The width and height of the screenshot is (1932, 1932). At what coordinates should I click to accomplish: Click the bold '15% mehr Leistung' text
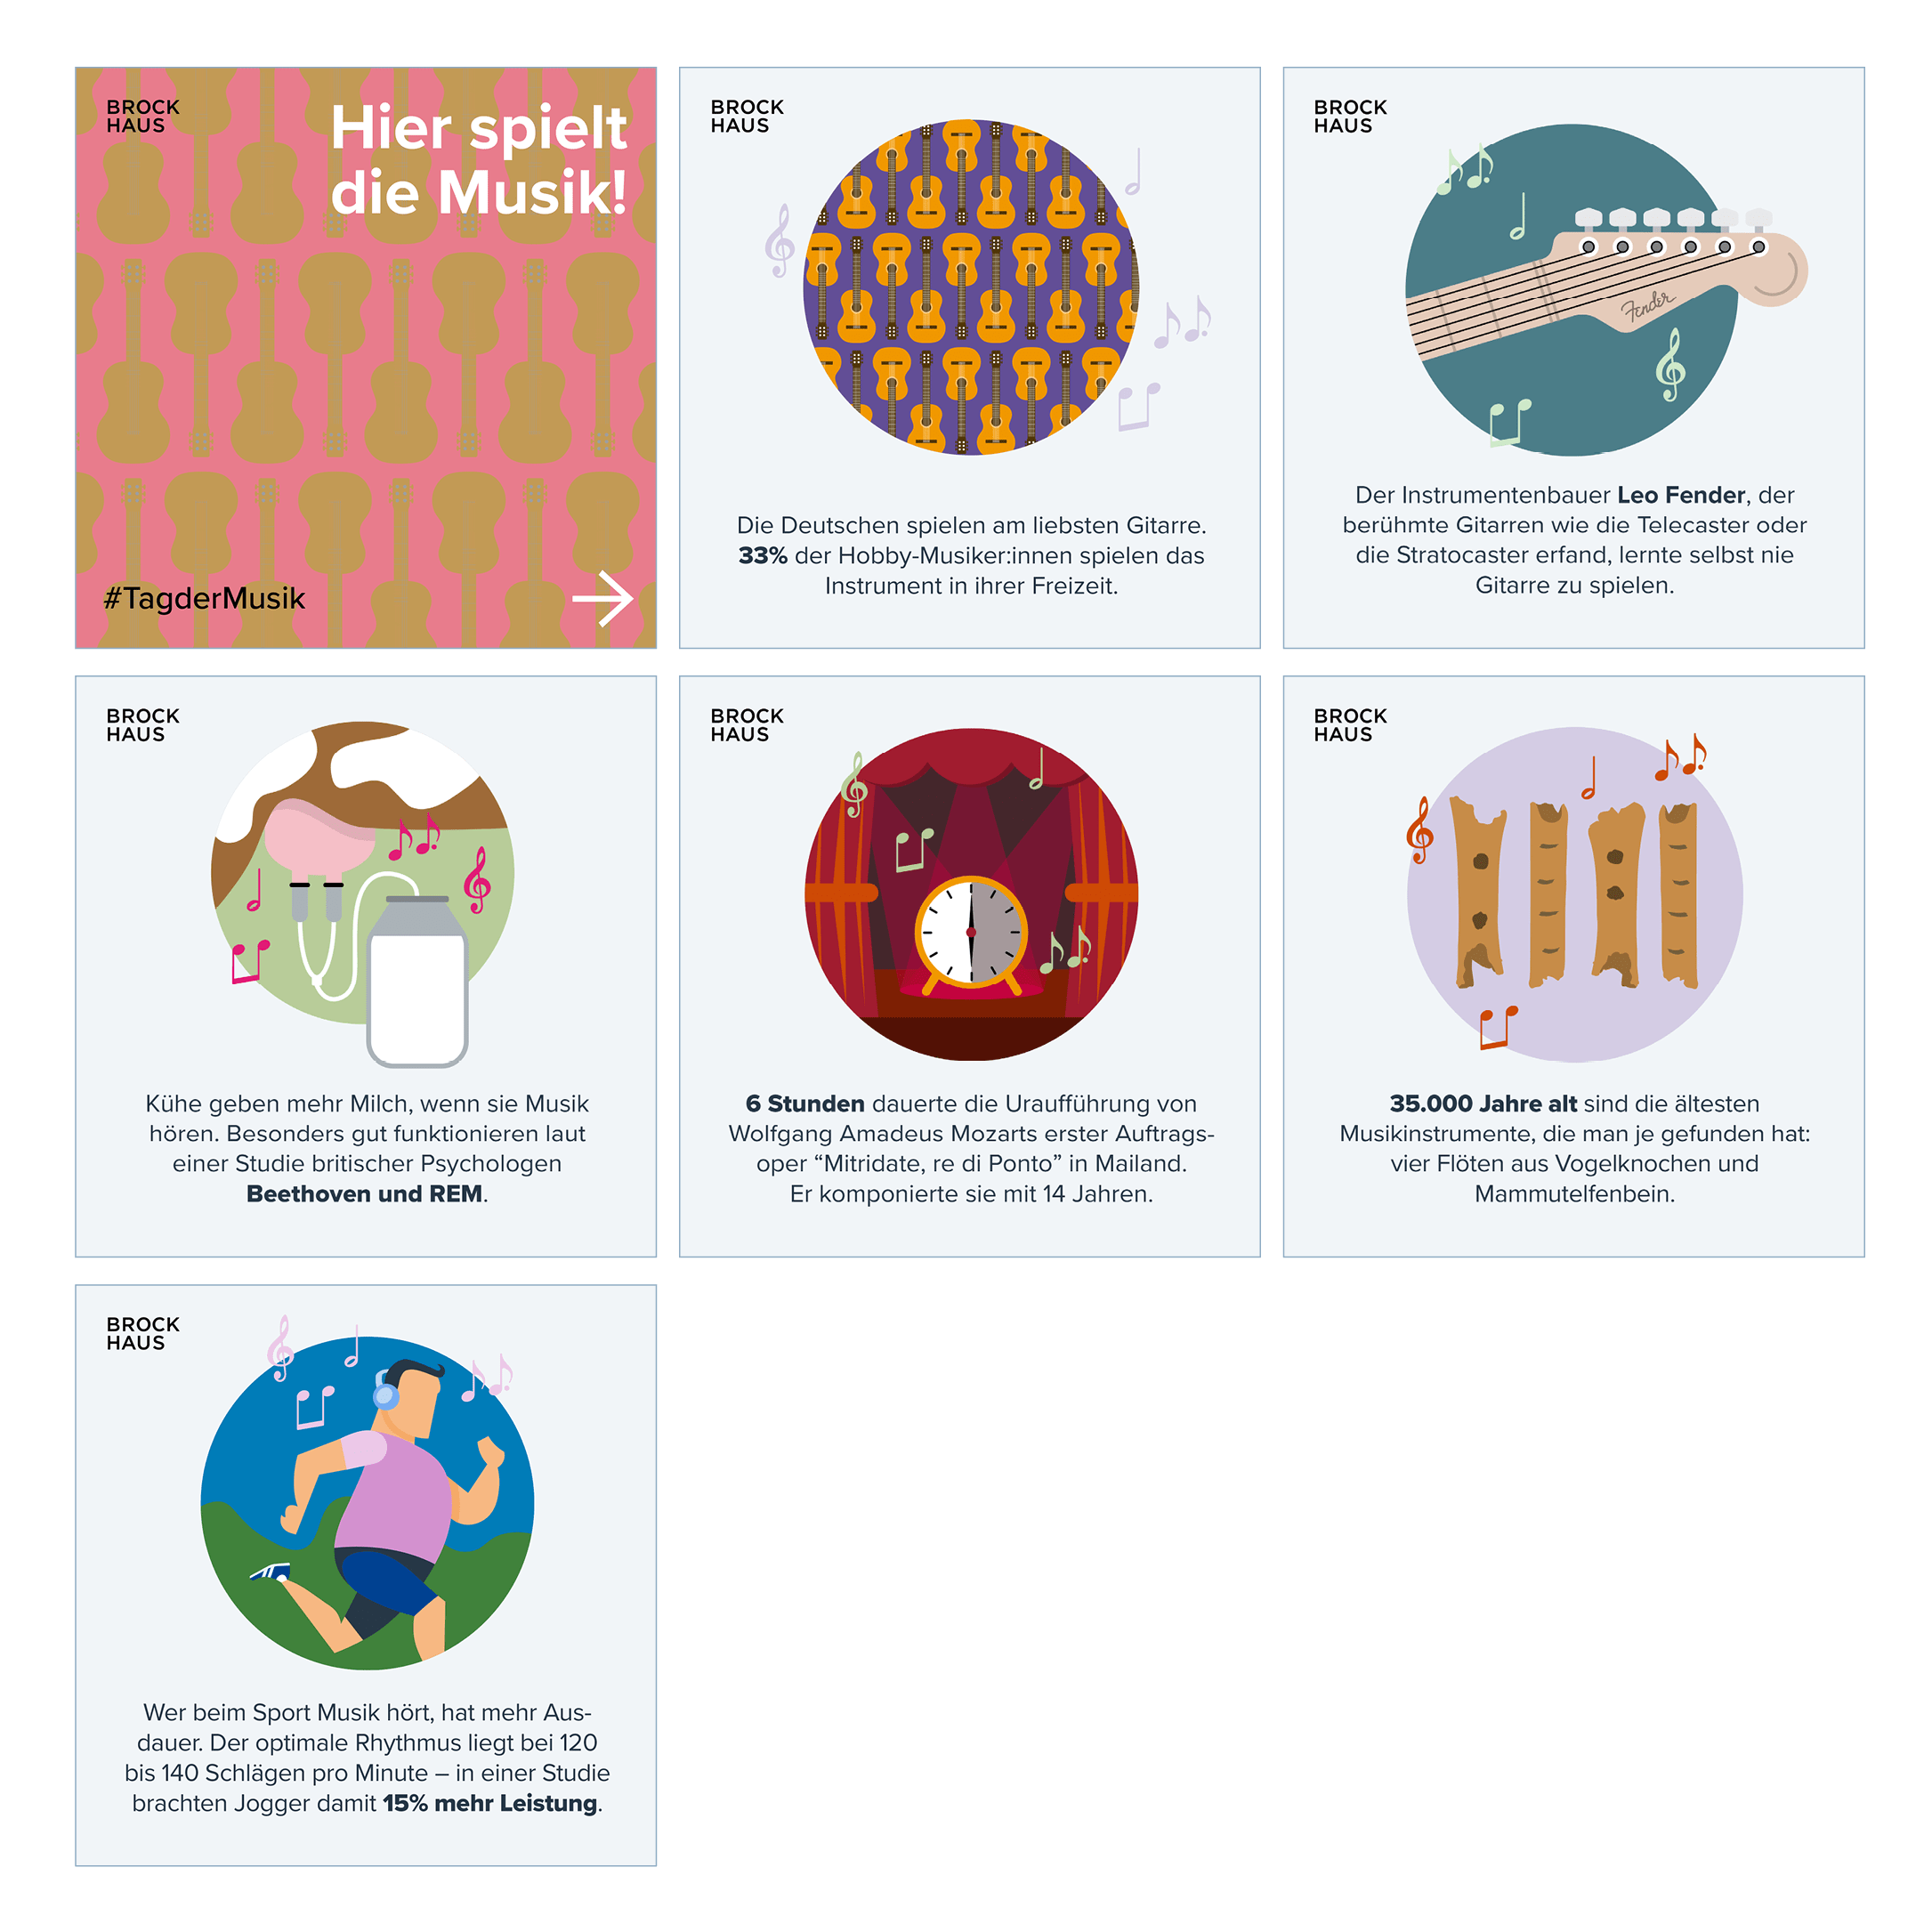click(490, 1803)
